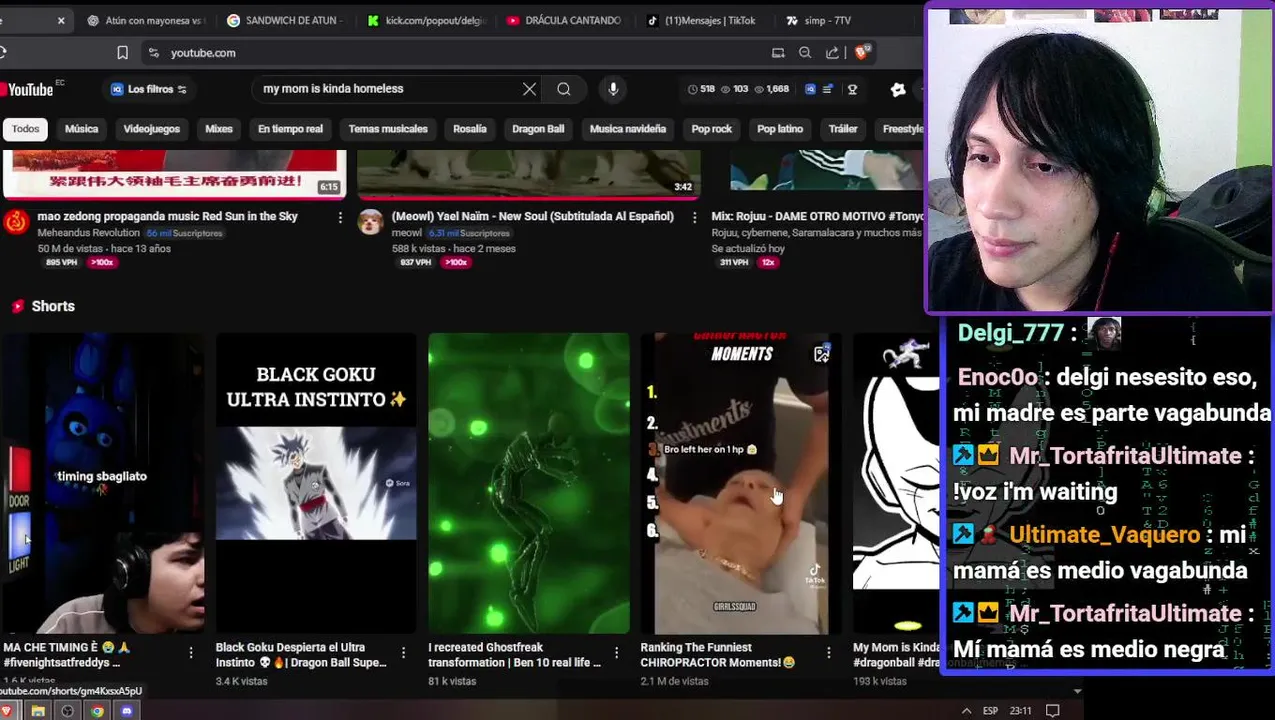Open meowl channel avatar

click(x=370, y=221)
